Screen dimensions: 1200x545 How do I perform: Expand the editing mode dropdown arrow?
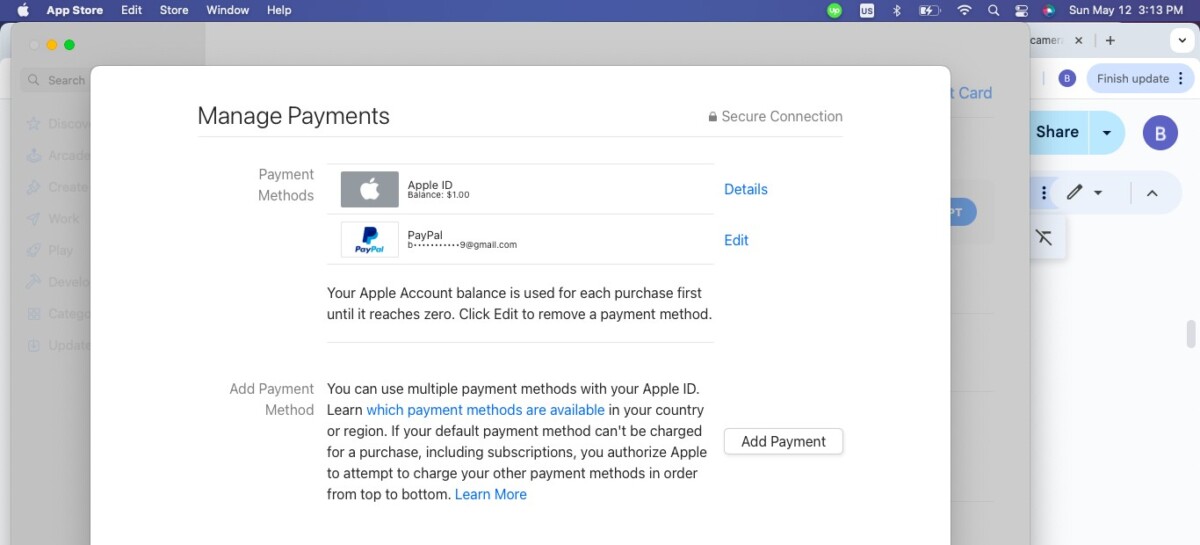[x=1098, y=193]
